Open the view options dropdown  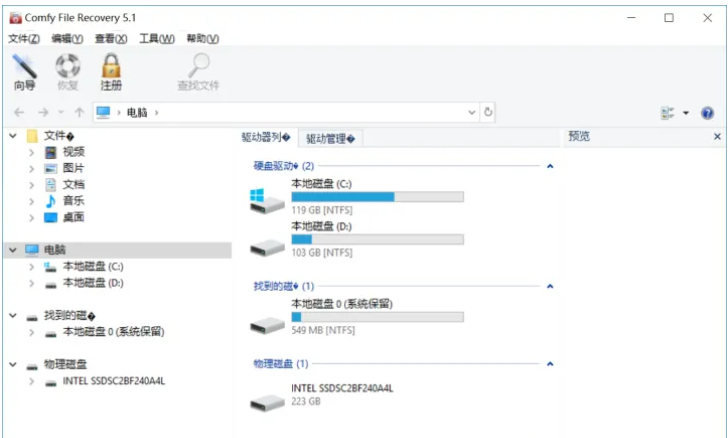pos(686,113)
